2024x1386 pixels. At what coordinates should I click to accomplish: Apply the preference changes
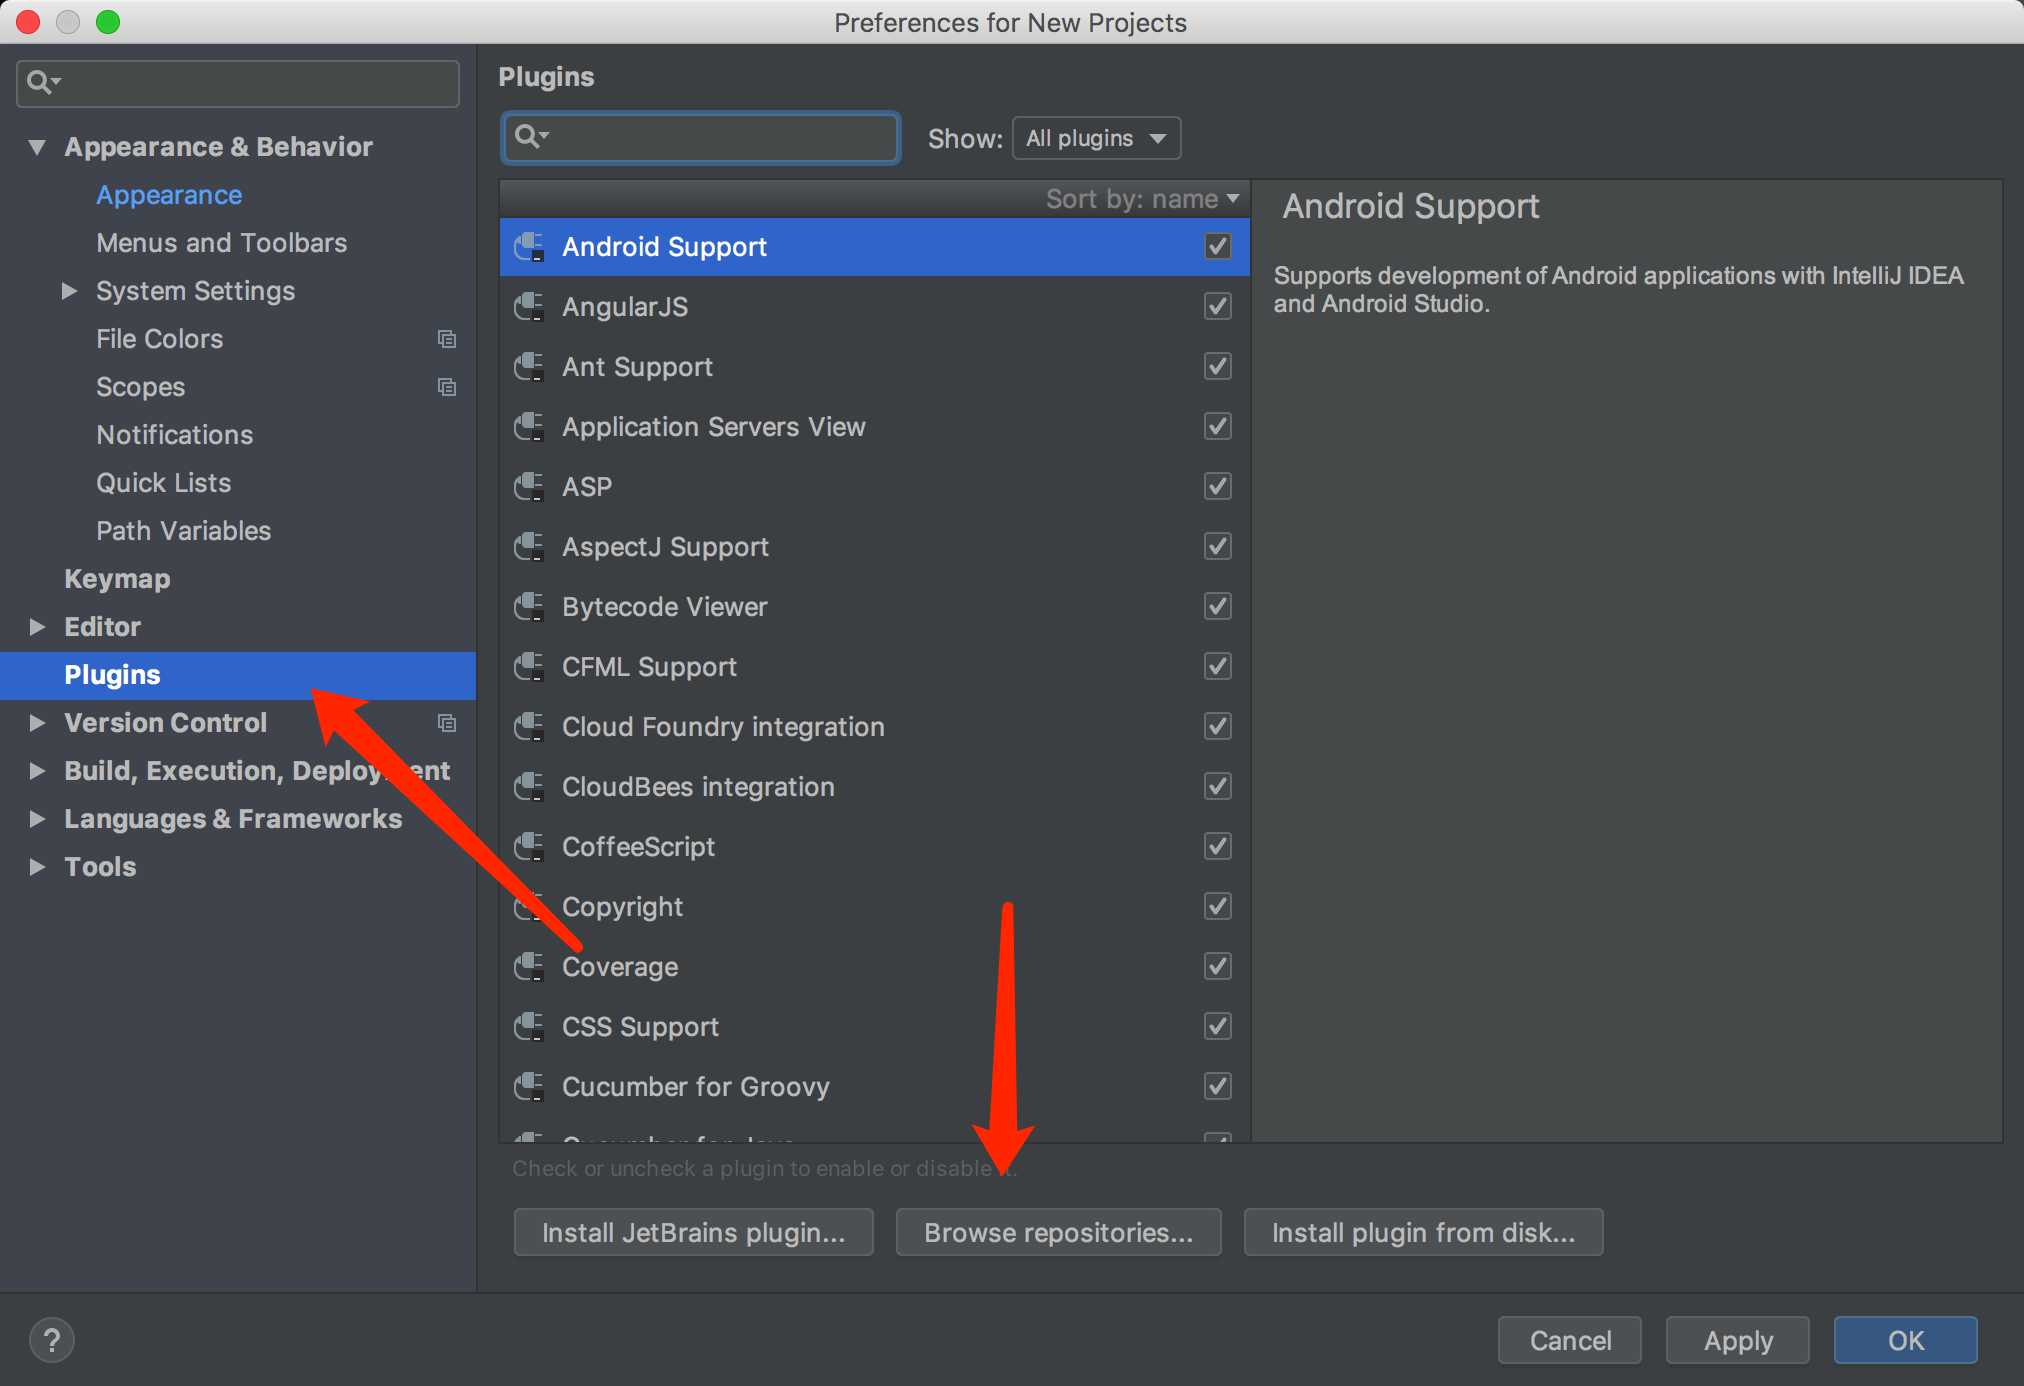1738,1340
